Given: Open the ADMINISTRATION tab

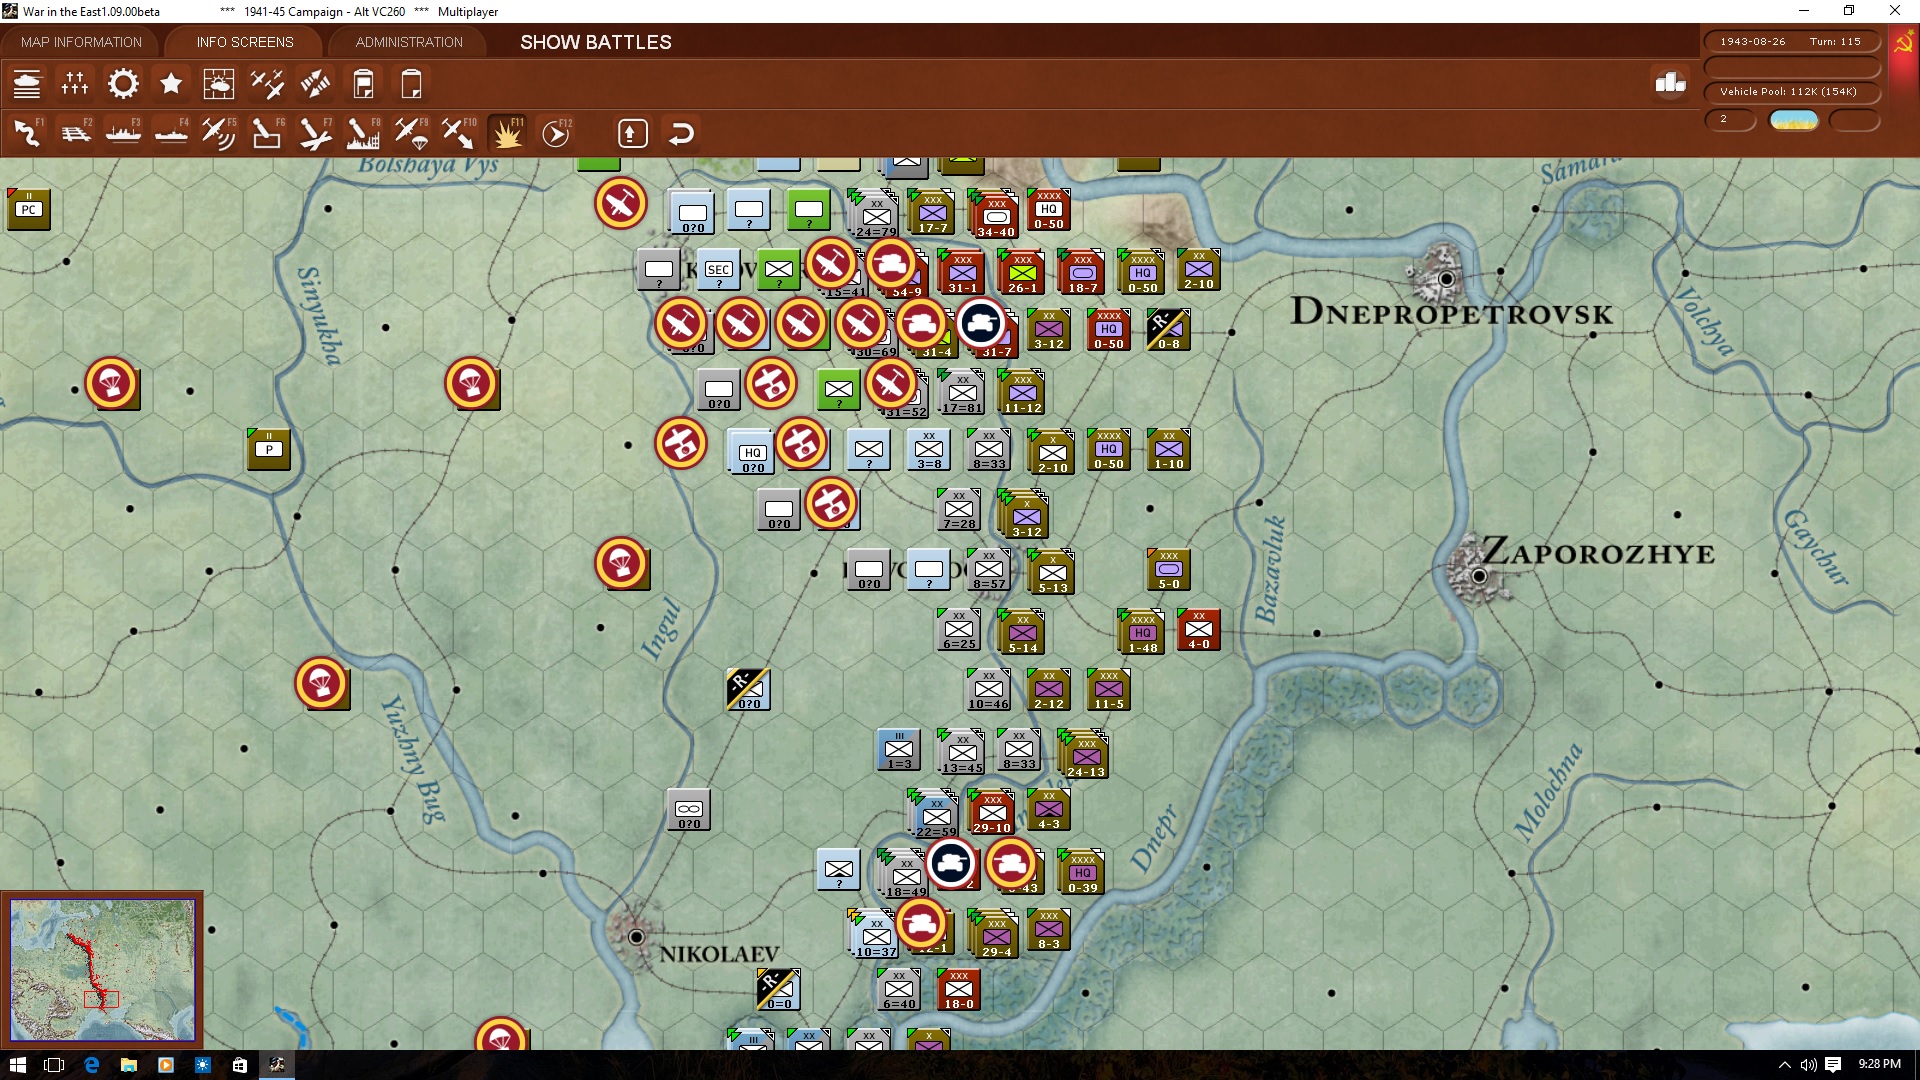Looking at the screenshot, I should [x=409, y=42].
